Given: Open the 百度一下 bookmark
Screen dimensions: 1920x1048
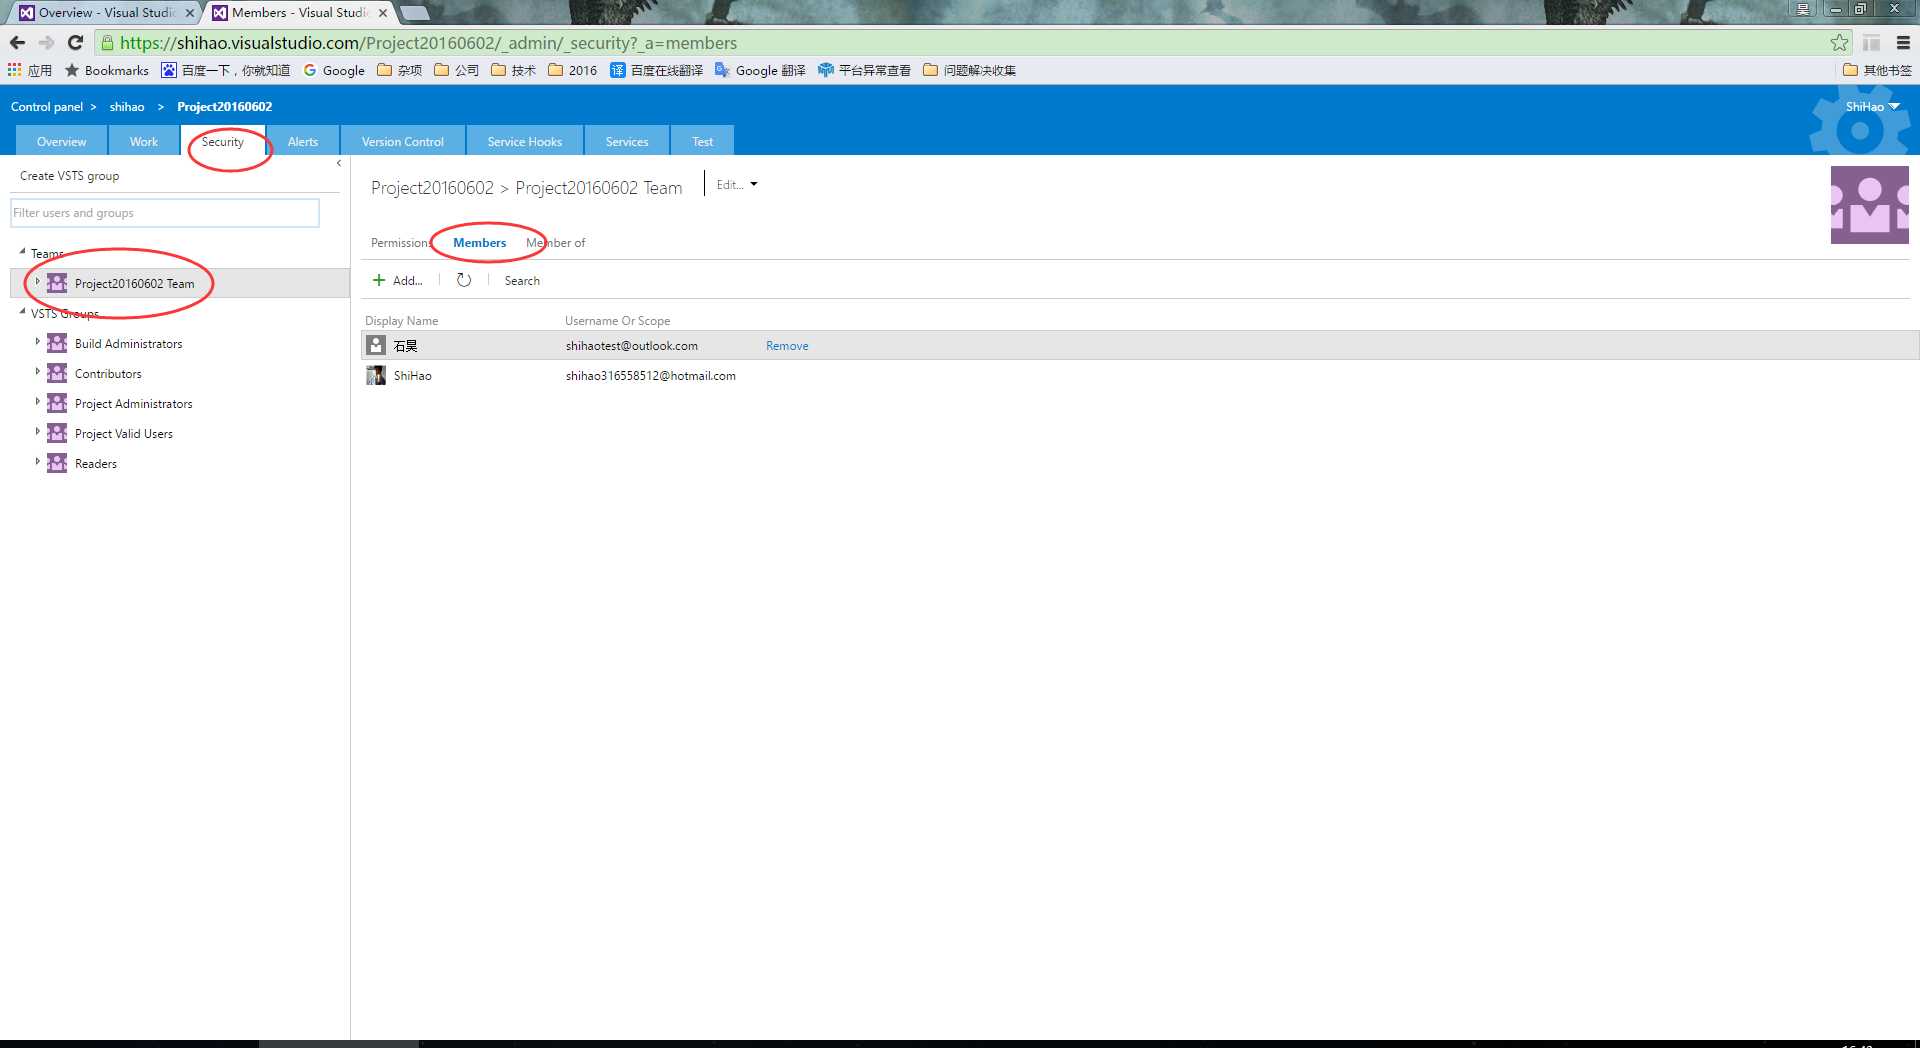Looking at the screenshot, I should (x=226, y=70).
